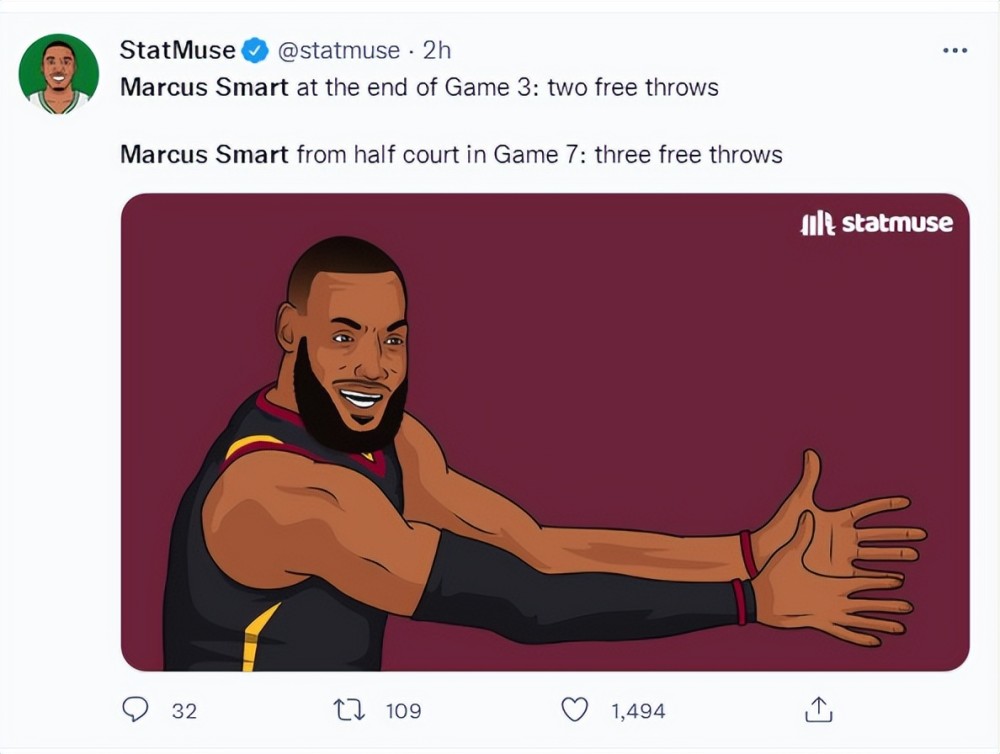Click the like count 1,494

tap(638, 711)
